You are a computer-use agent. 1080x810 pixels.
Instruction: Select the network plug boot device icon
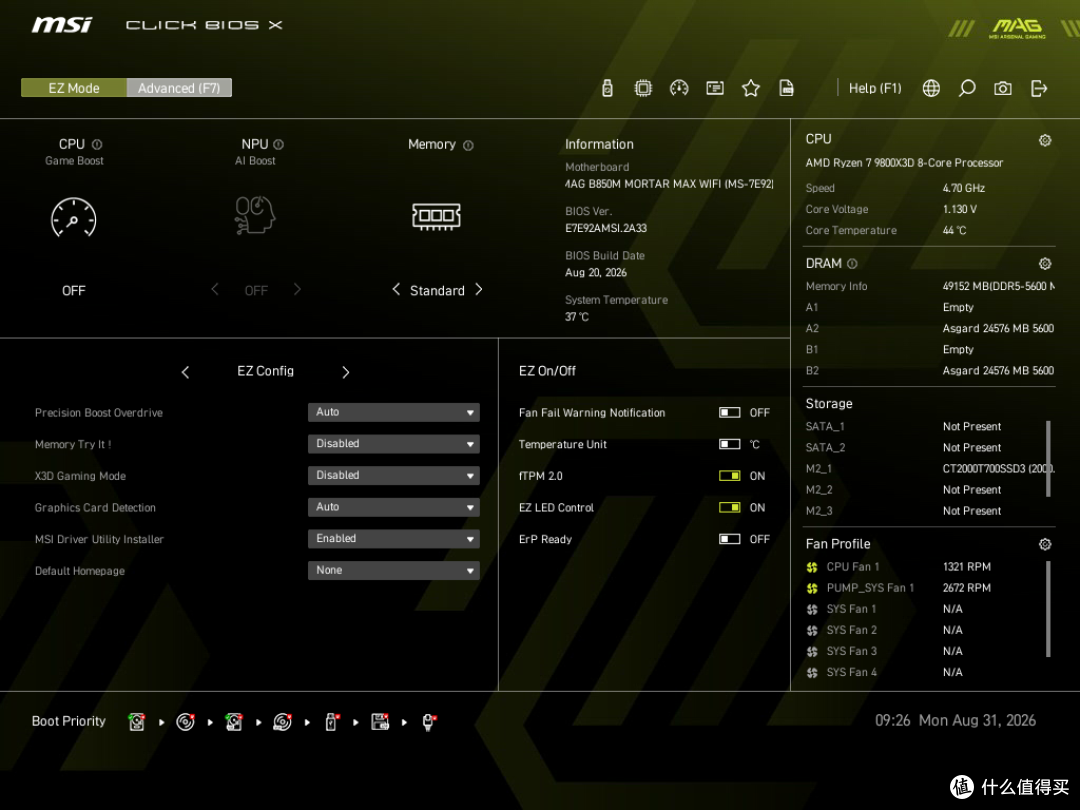[428, 722]
